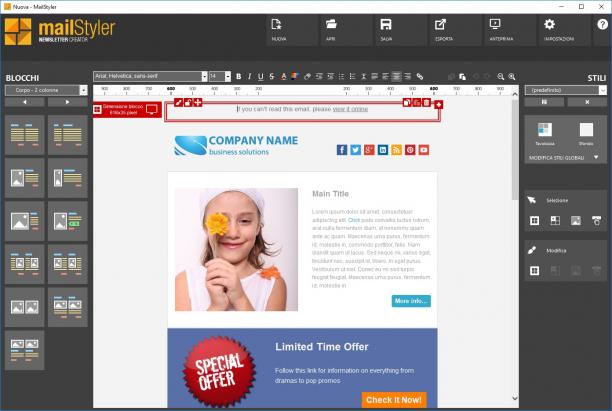612x411 pixels.
Task: Open the Impostazioni settings gear
Action: (x=550, y=24)
